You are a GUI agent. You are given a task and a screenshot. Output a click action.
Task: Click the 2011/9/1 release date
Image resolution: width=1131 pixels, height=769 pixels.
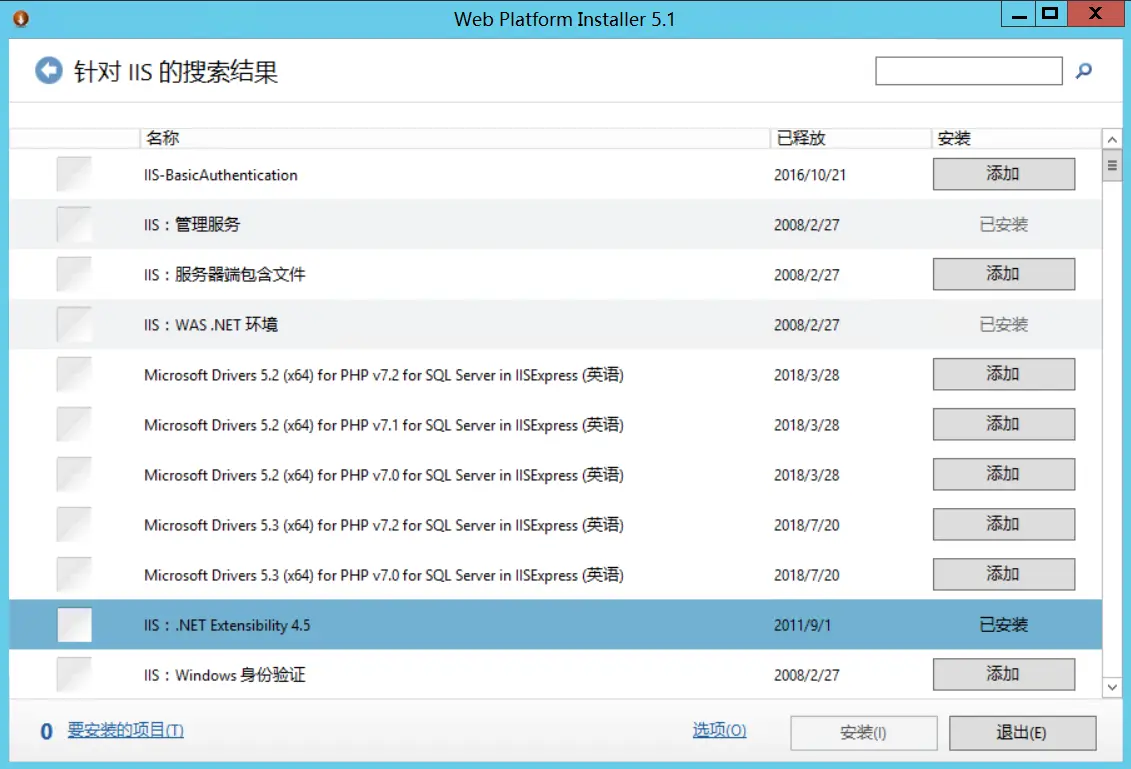point(802,625)
